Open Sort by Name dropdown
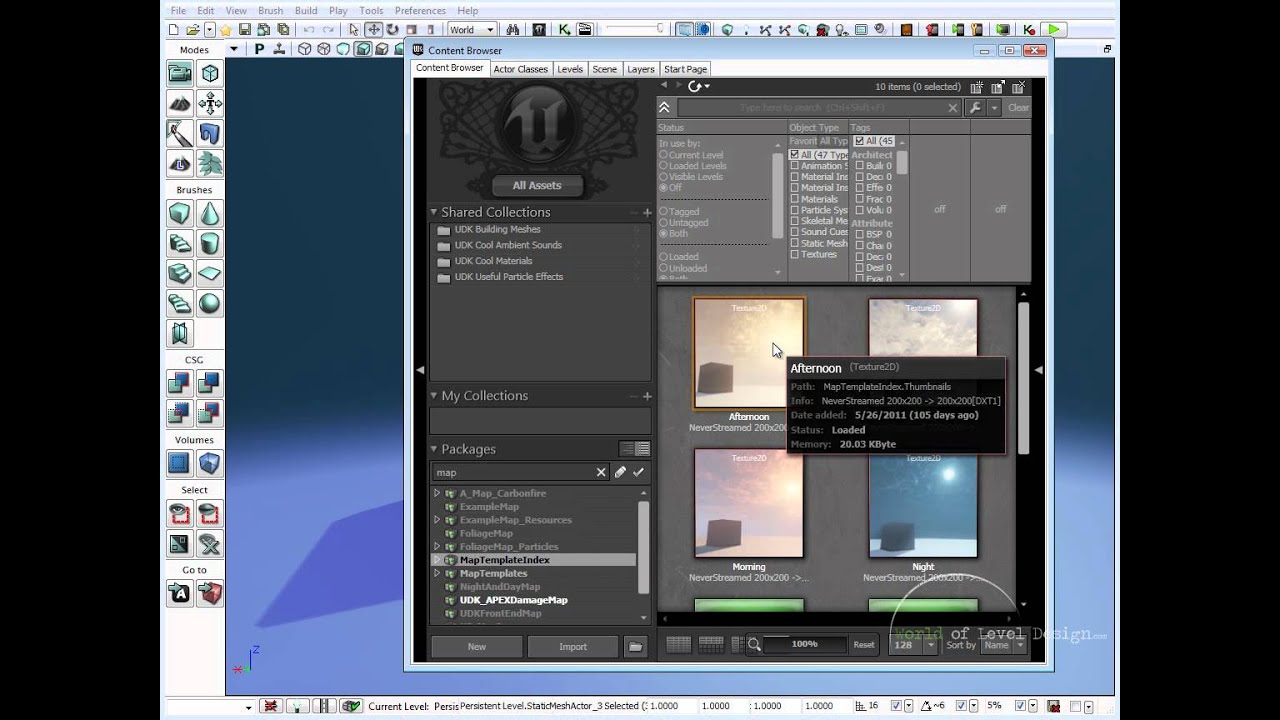 1003,645
